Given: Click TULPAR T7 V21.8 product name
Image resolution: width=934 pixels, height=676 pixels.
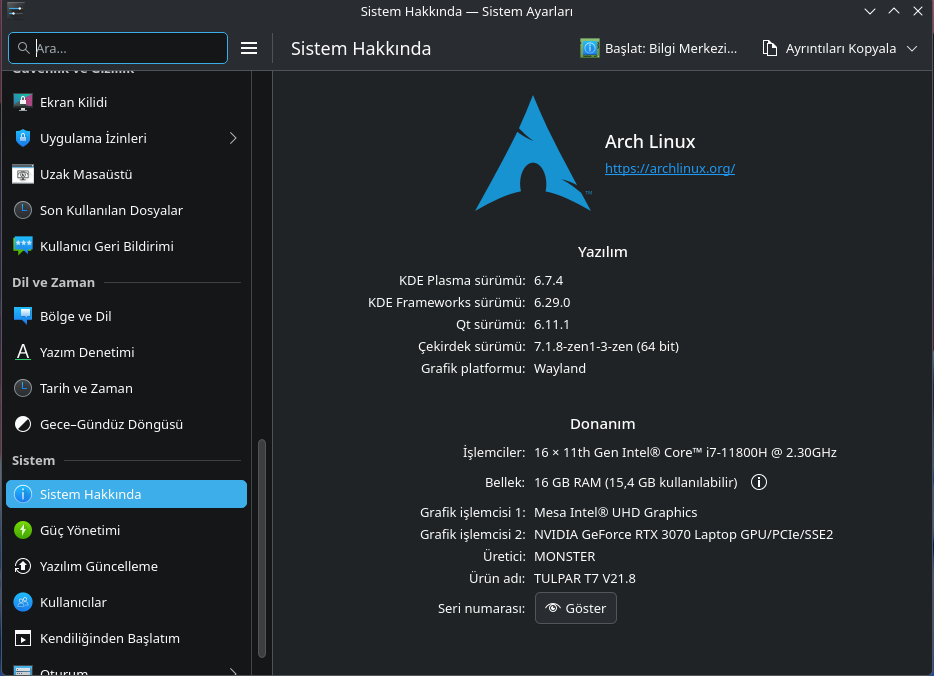Looking at the screenshot, I should click(584, 579).
